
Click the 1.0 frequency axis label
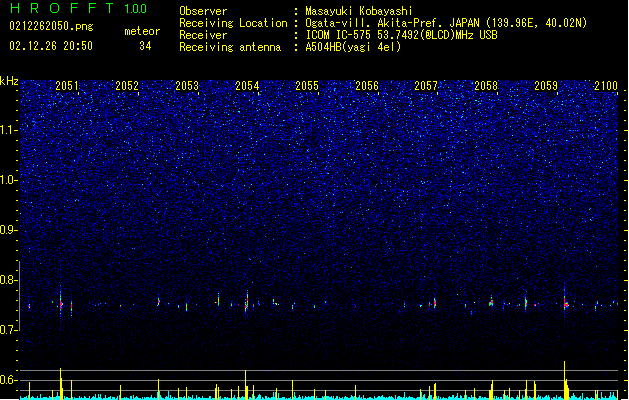[x=8, y=180]
